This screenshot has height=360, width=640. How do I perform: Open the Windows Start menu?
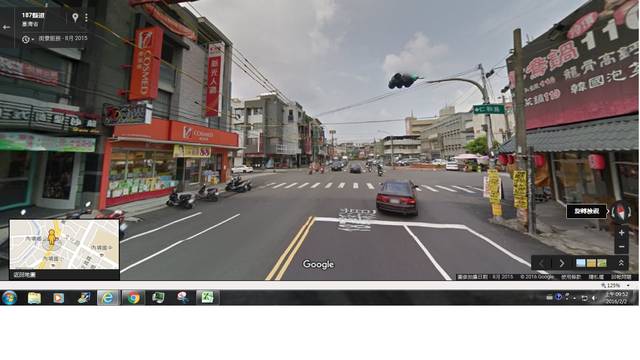point(9,298)
